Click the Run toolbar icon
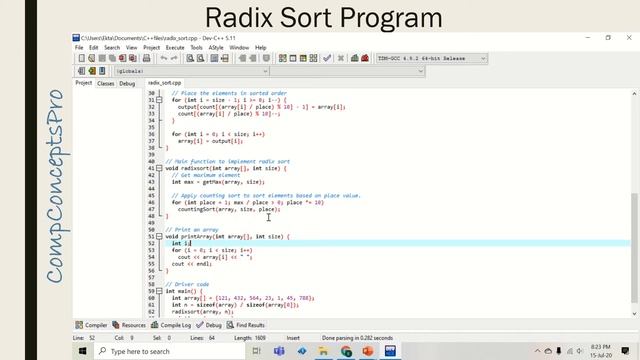 293,58
